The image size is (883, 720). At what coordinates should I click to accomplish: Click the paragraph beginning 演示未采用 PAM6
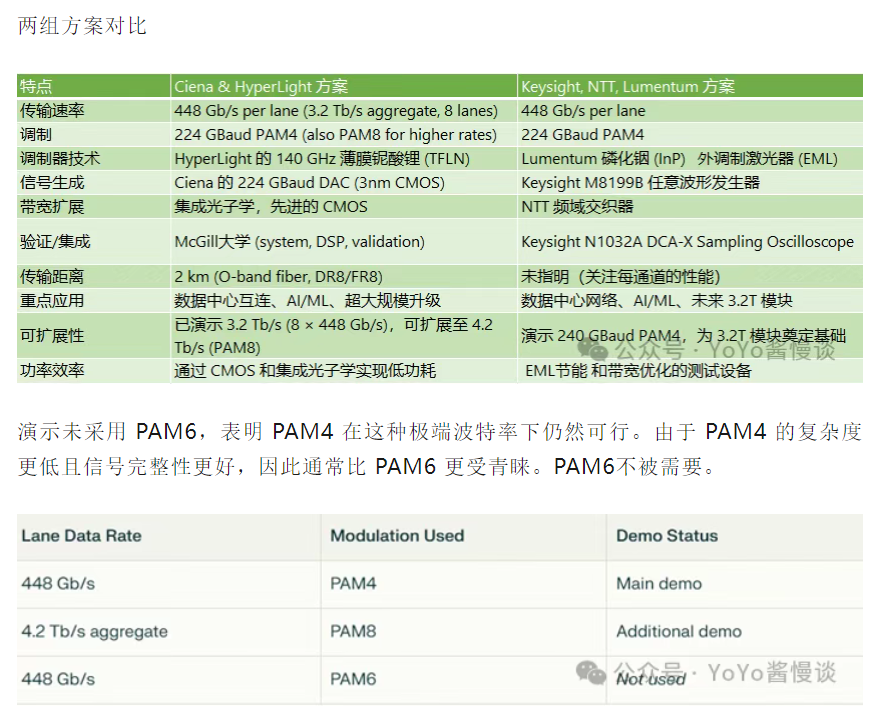tap(439, 449)
